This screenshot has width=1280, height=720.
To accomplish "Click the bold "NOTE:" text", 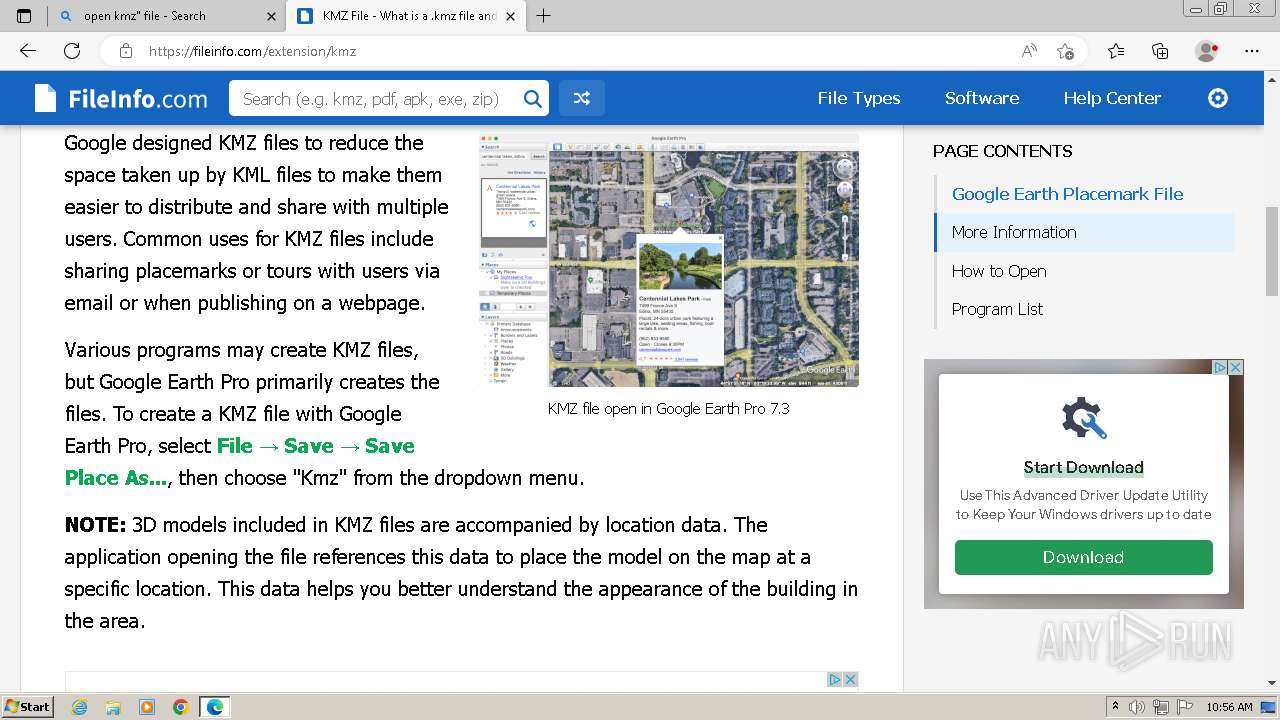I will [x=95, y=525].
